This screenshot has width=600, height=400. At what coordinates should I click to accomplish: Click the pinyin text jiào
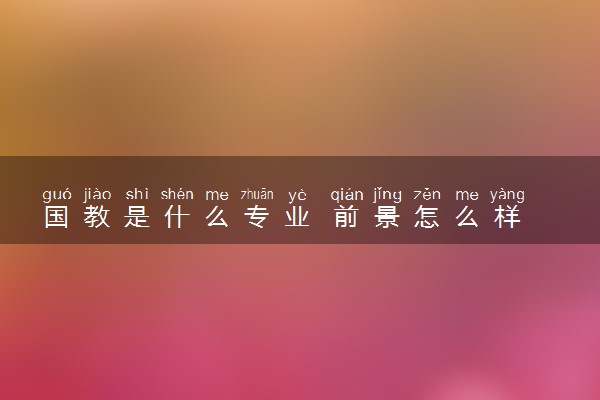point(97,194)
